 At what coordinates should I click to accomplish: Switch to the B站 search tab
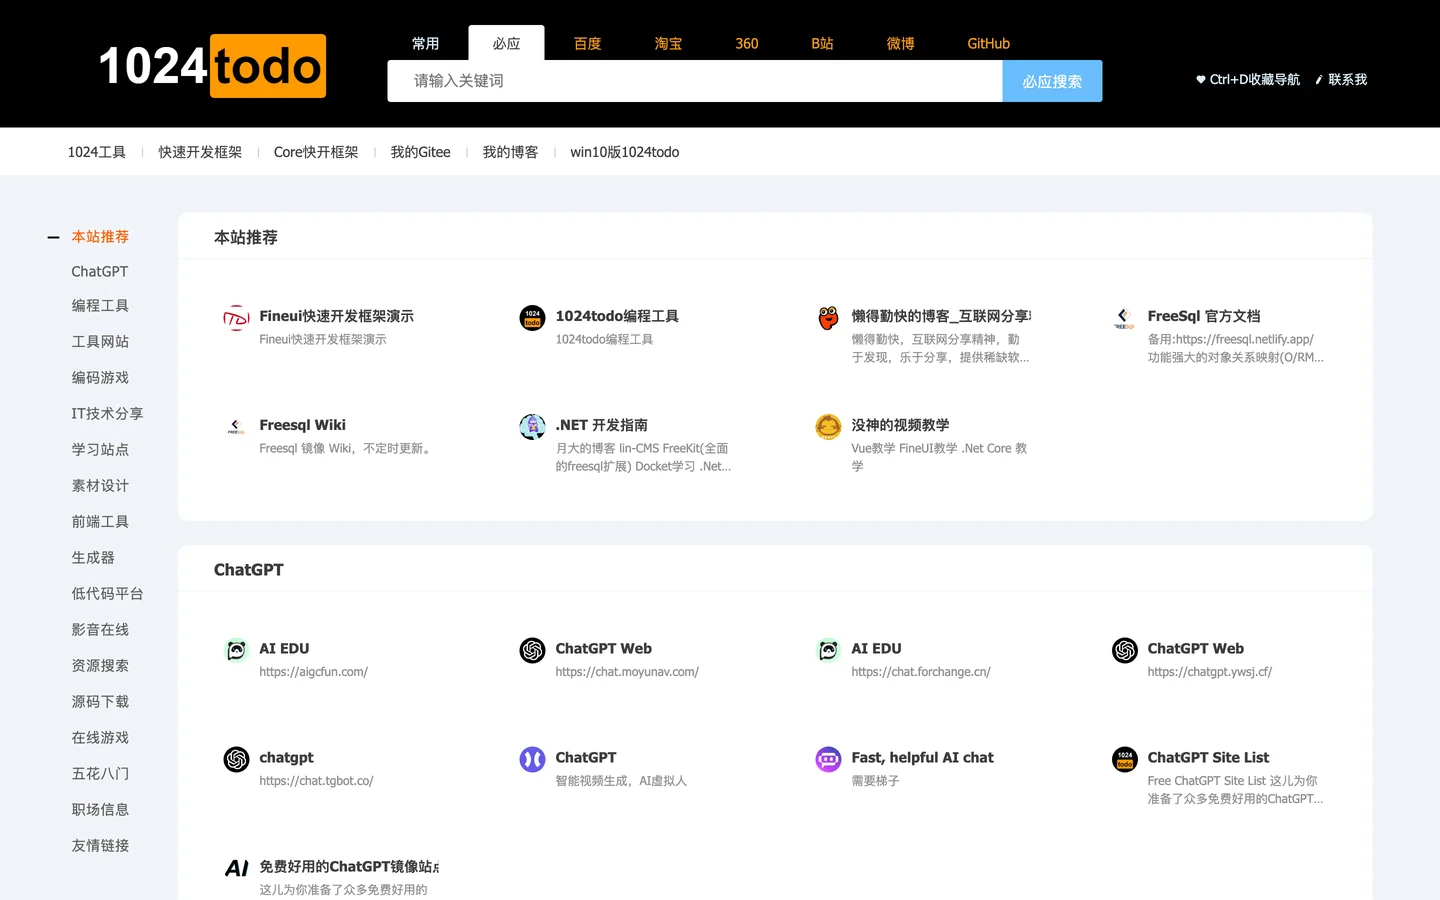(x=822, y=43)
